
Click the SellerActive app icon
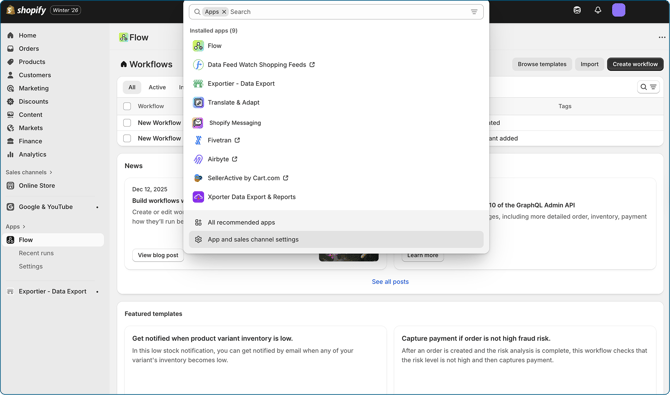[x=198, y=178]
